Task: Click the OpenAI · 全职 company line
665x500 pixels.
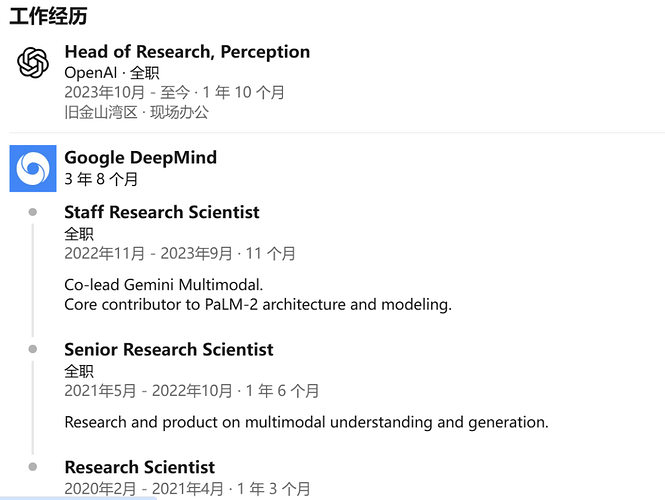Action: click(112, 73)
